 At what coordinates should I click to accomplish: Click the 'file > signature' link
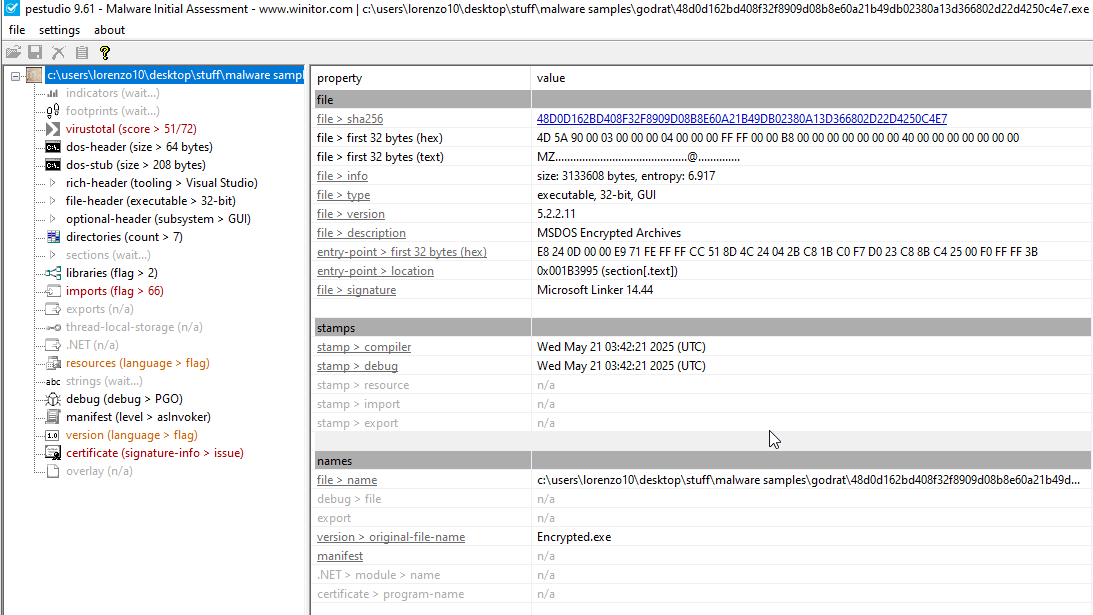click(x=356, y=290)
